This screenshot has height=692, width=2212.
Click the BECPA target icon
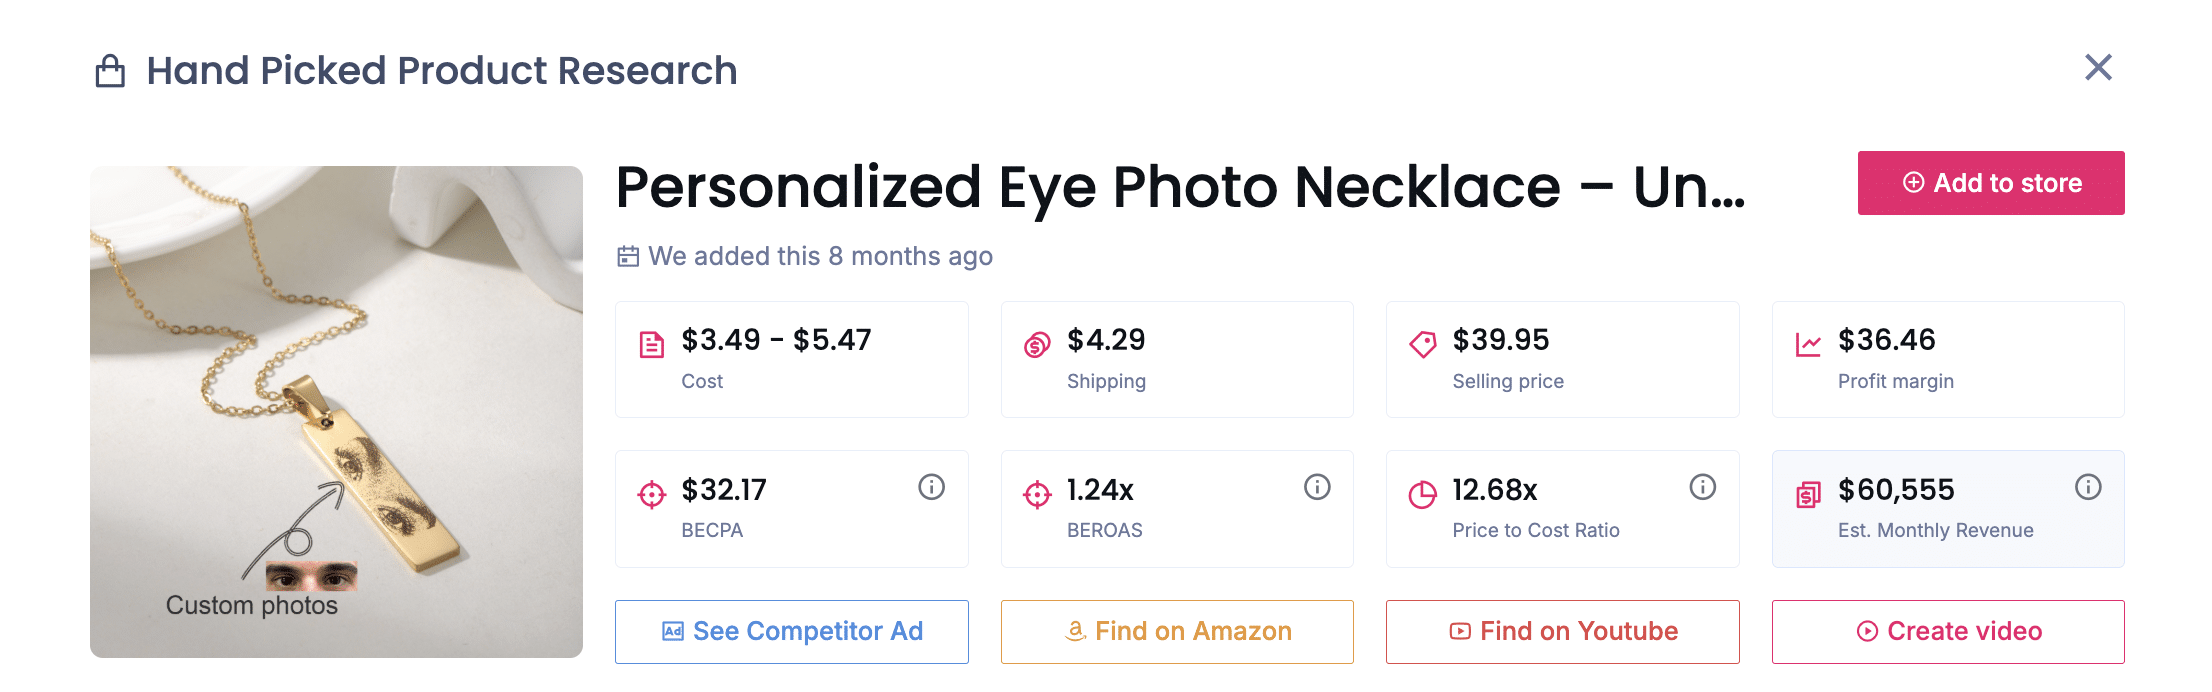tap(652, 494)
